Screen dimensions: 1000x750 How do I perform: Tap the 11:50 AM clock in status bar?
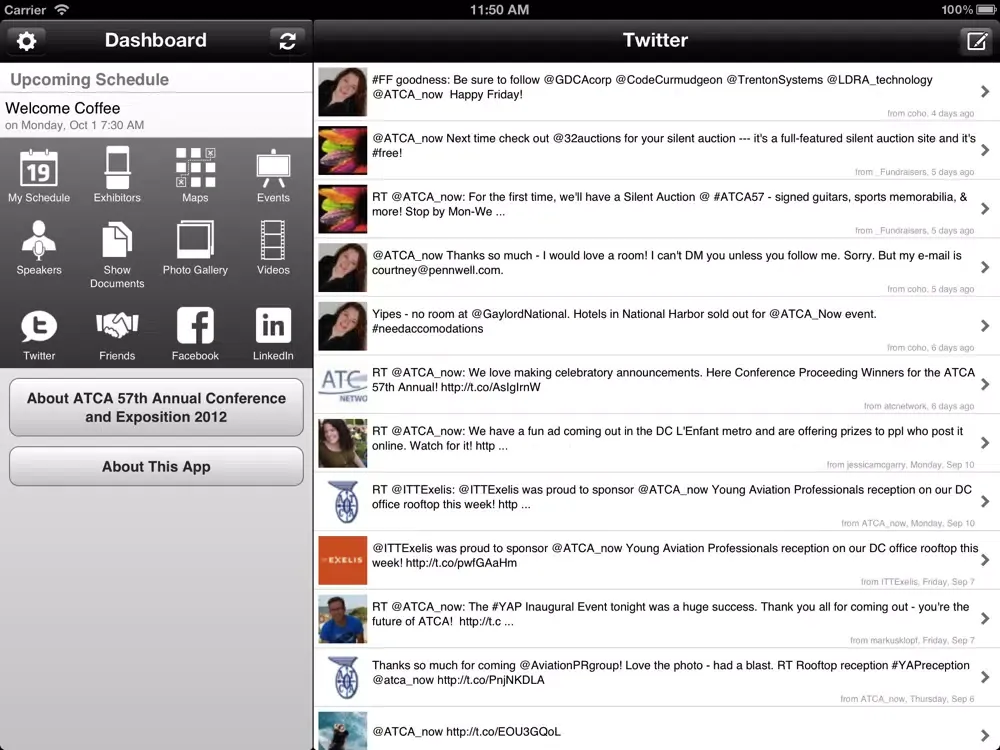click(499, 10)
